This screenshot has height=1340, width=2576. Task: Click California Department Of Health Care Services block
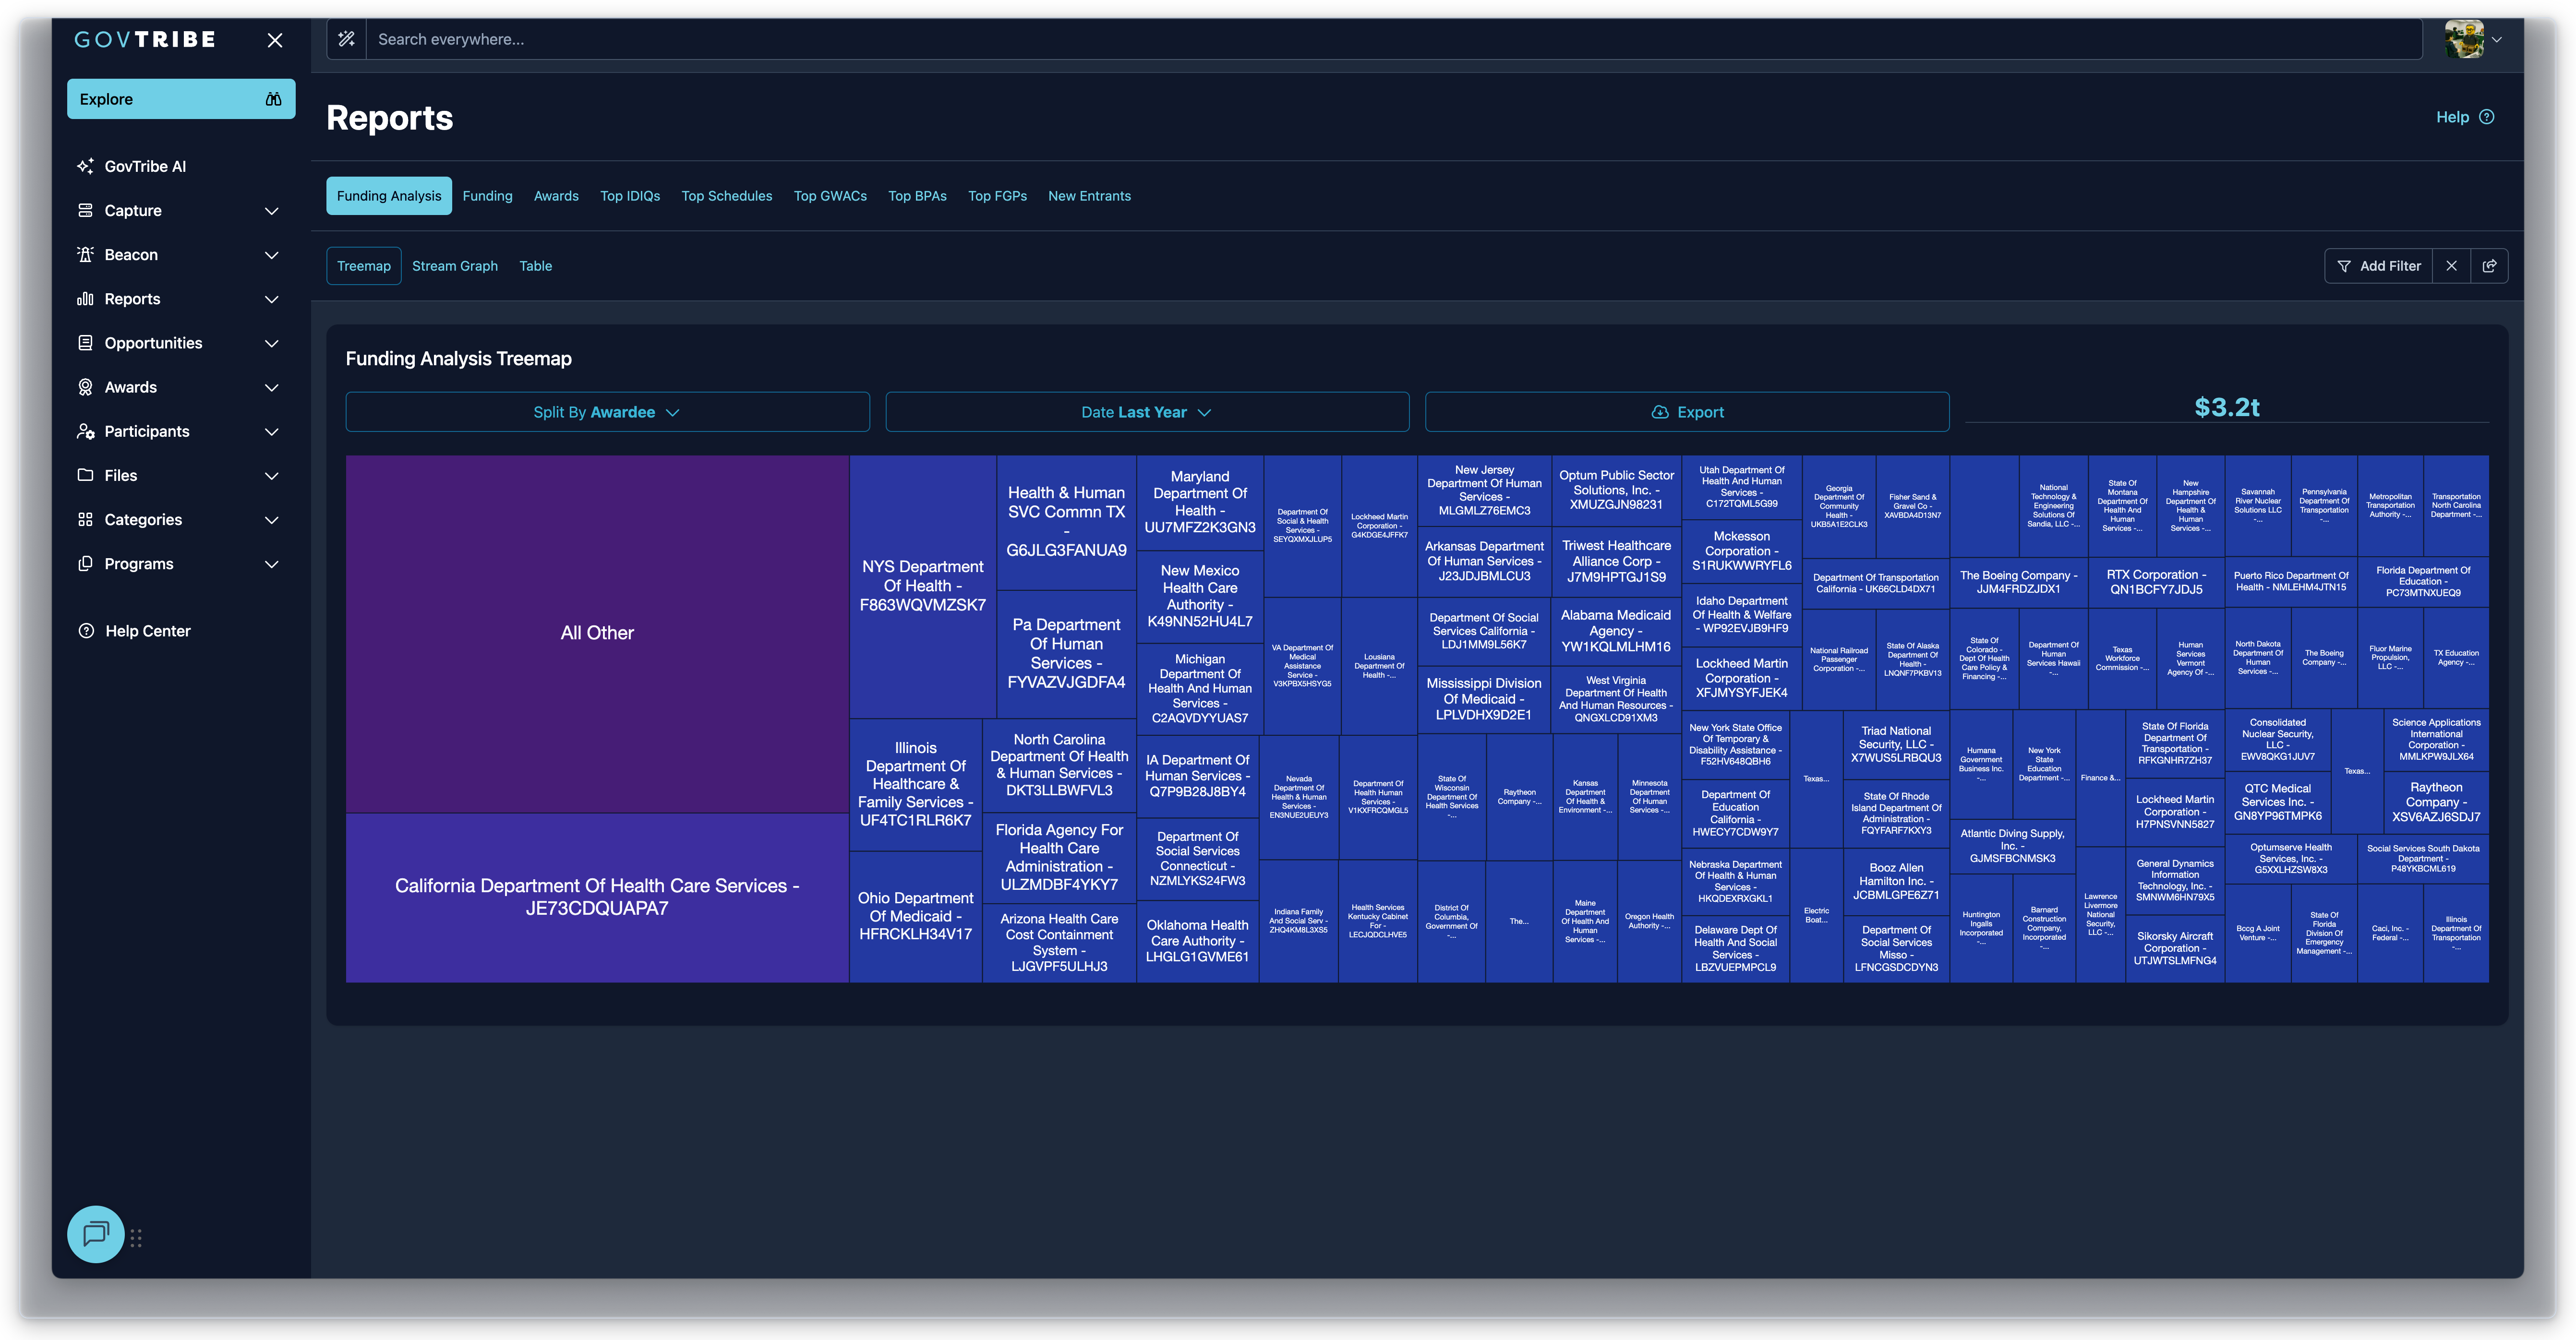pyautogui.click(x=597, y=898)
